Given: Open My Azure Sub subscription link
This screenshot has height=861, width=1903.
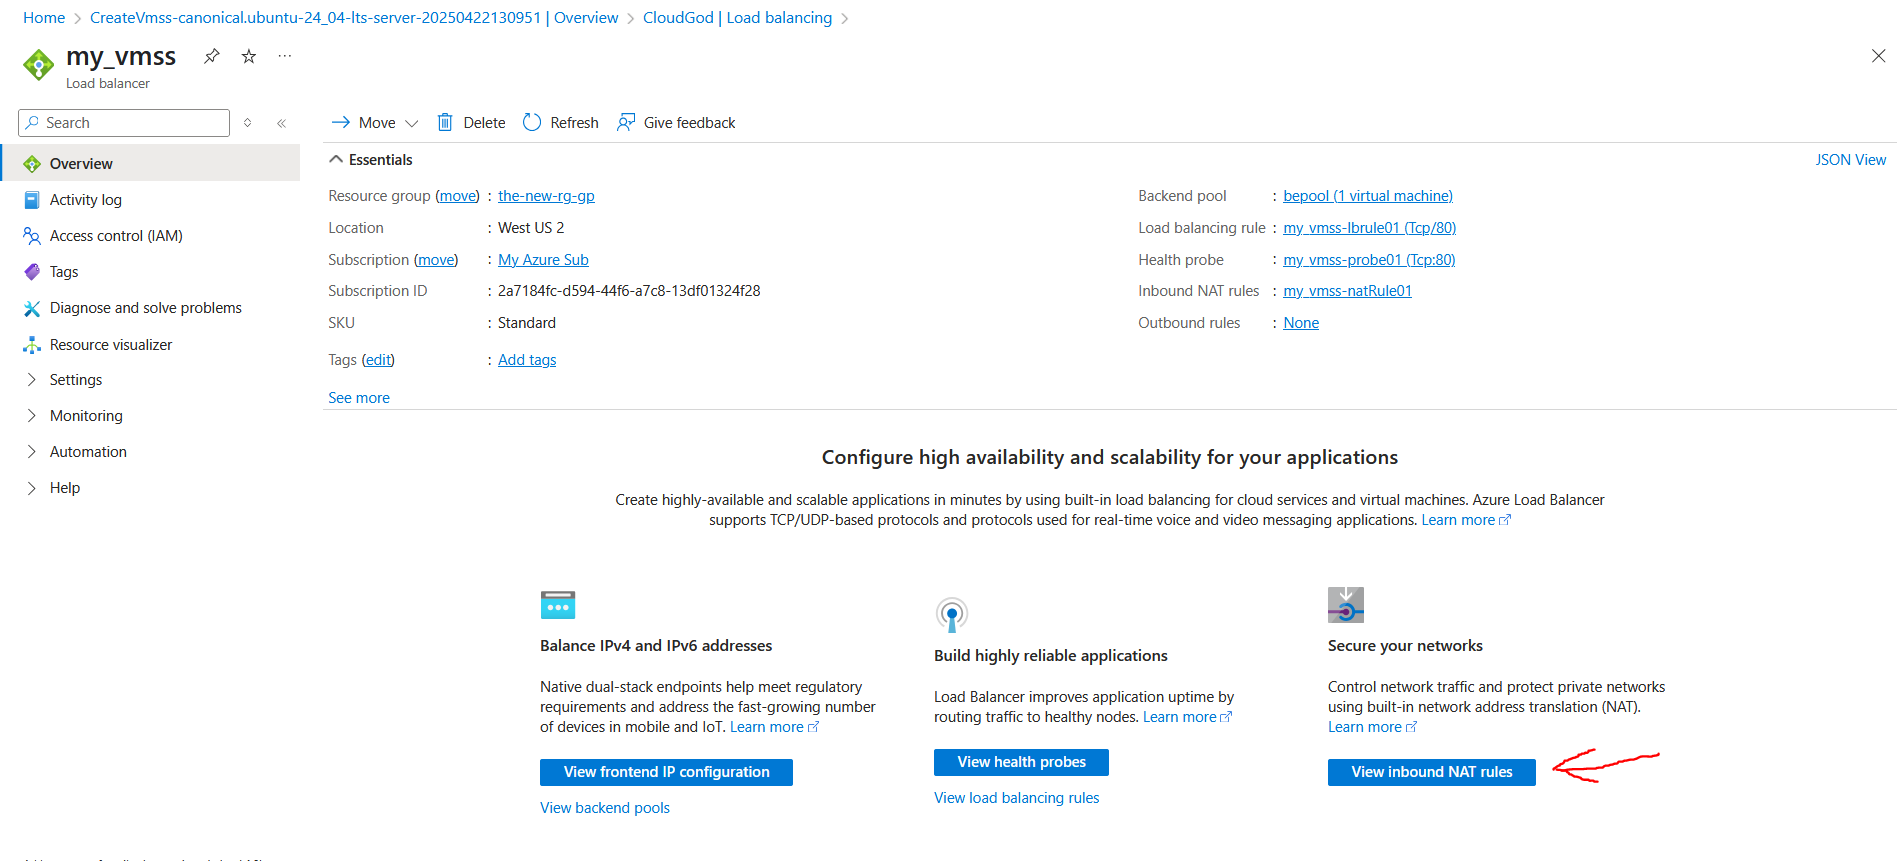Looking at the screenshot, I should pos(543,260).
